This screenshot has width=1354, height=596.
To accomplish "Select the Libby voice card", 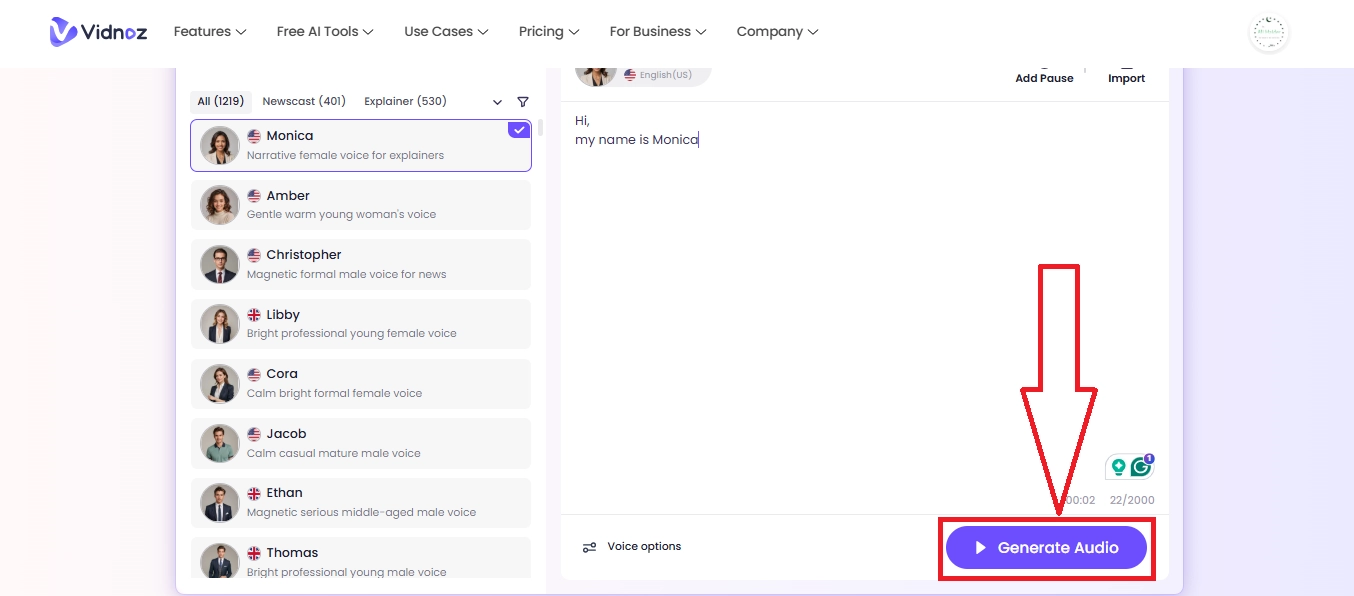I will click(360, 324).
